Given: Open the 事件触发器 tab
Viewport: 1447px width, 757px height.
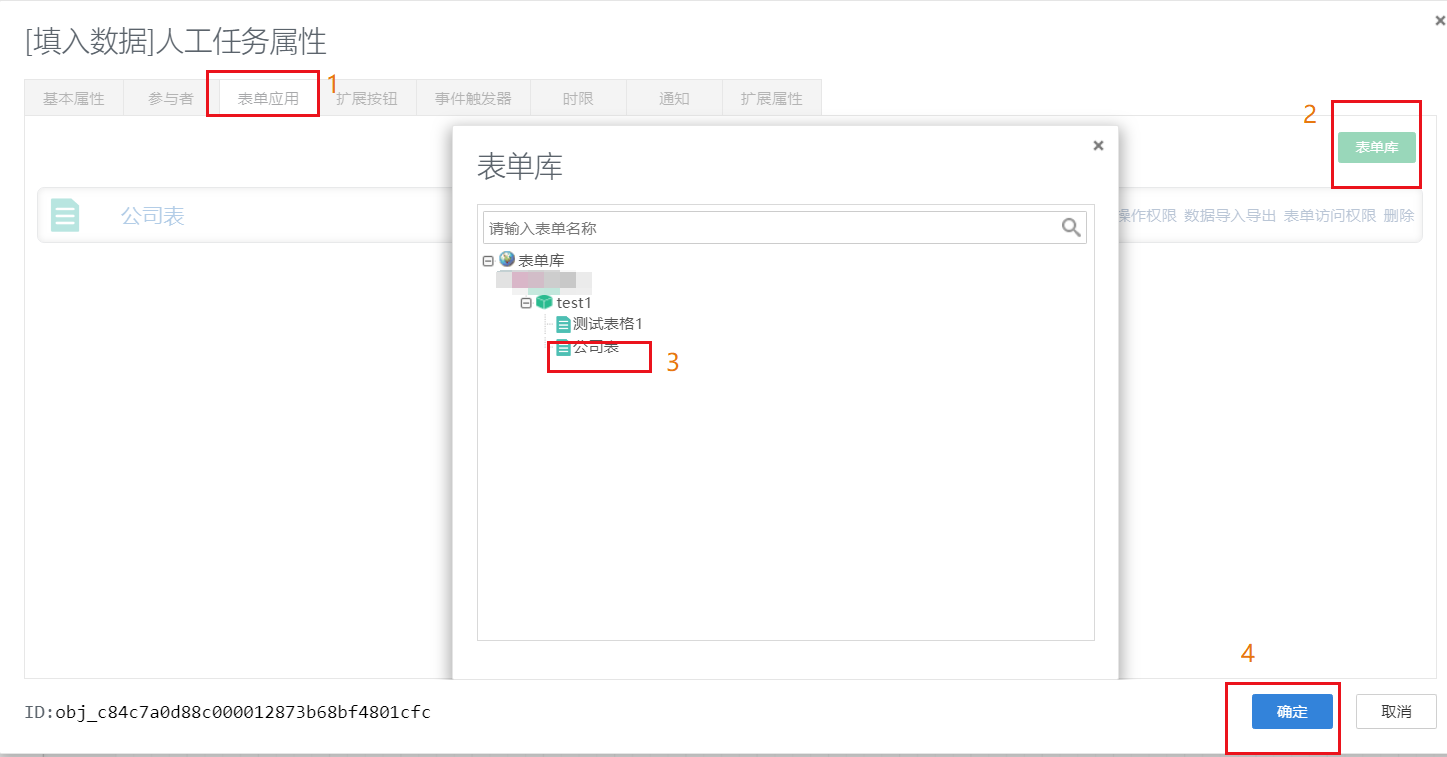Looking at the screenshot, I should pos(472,96).
